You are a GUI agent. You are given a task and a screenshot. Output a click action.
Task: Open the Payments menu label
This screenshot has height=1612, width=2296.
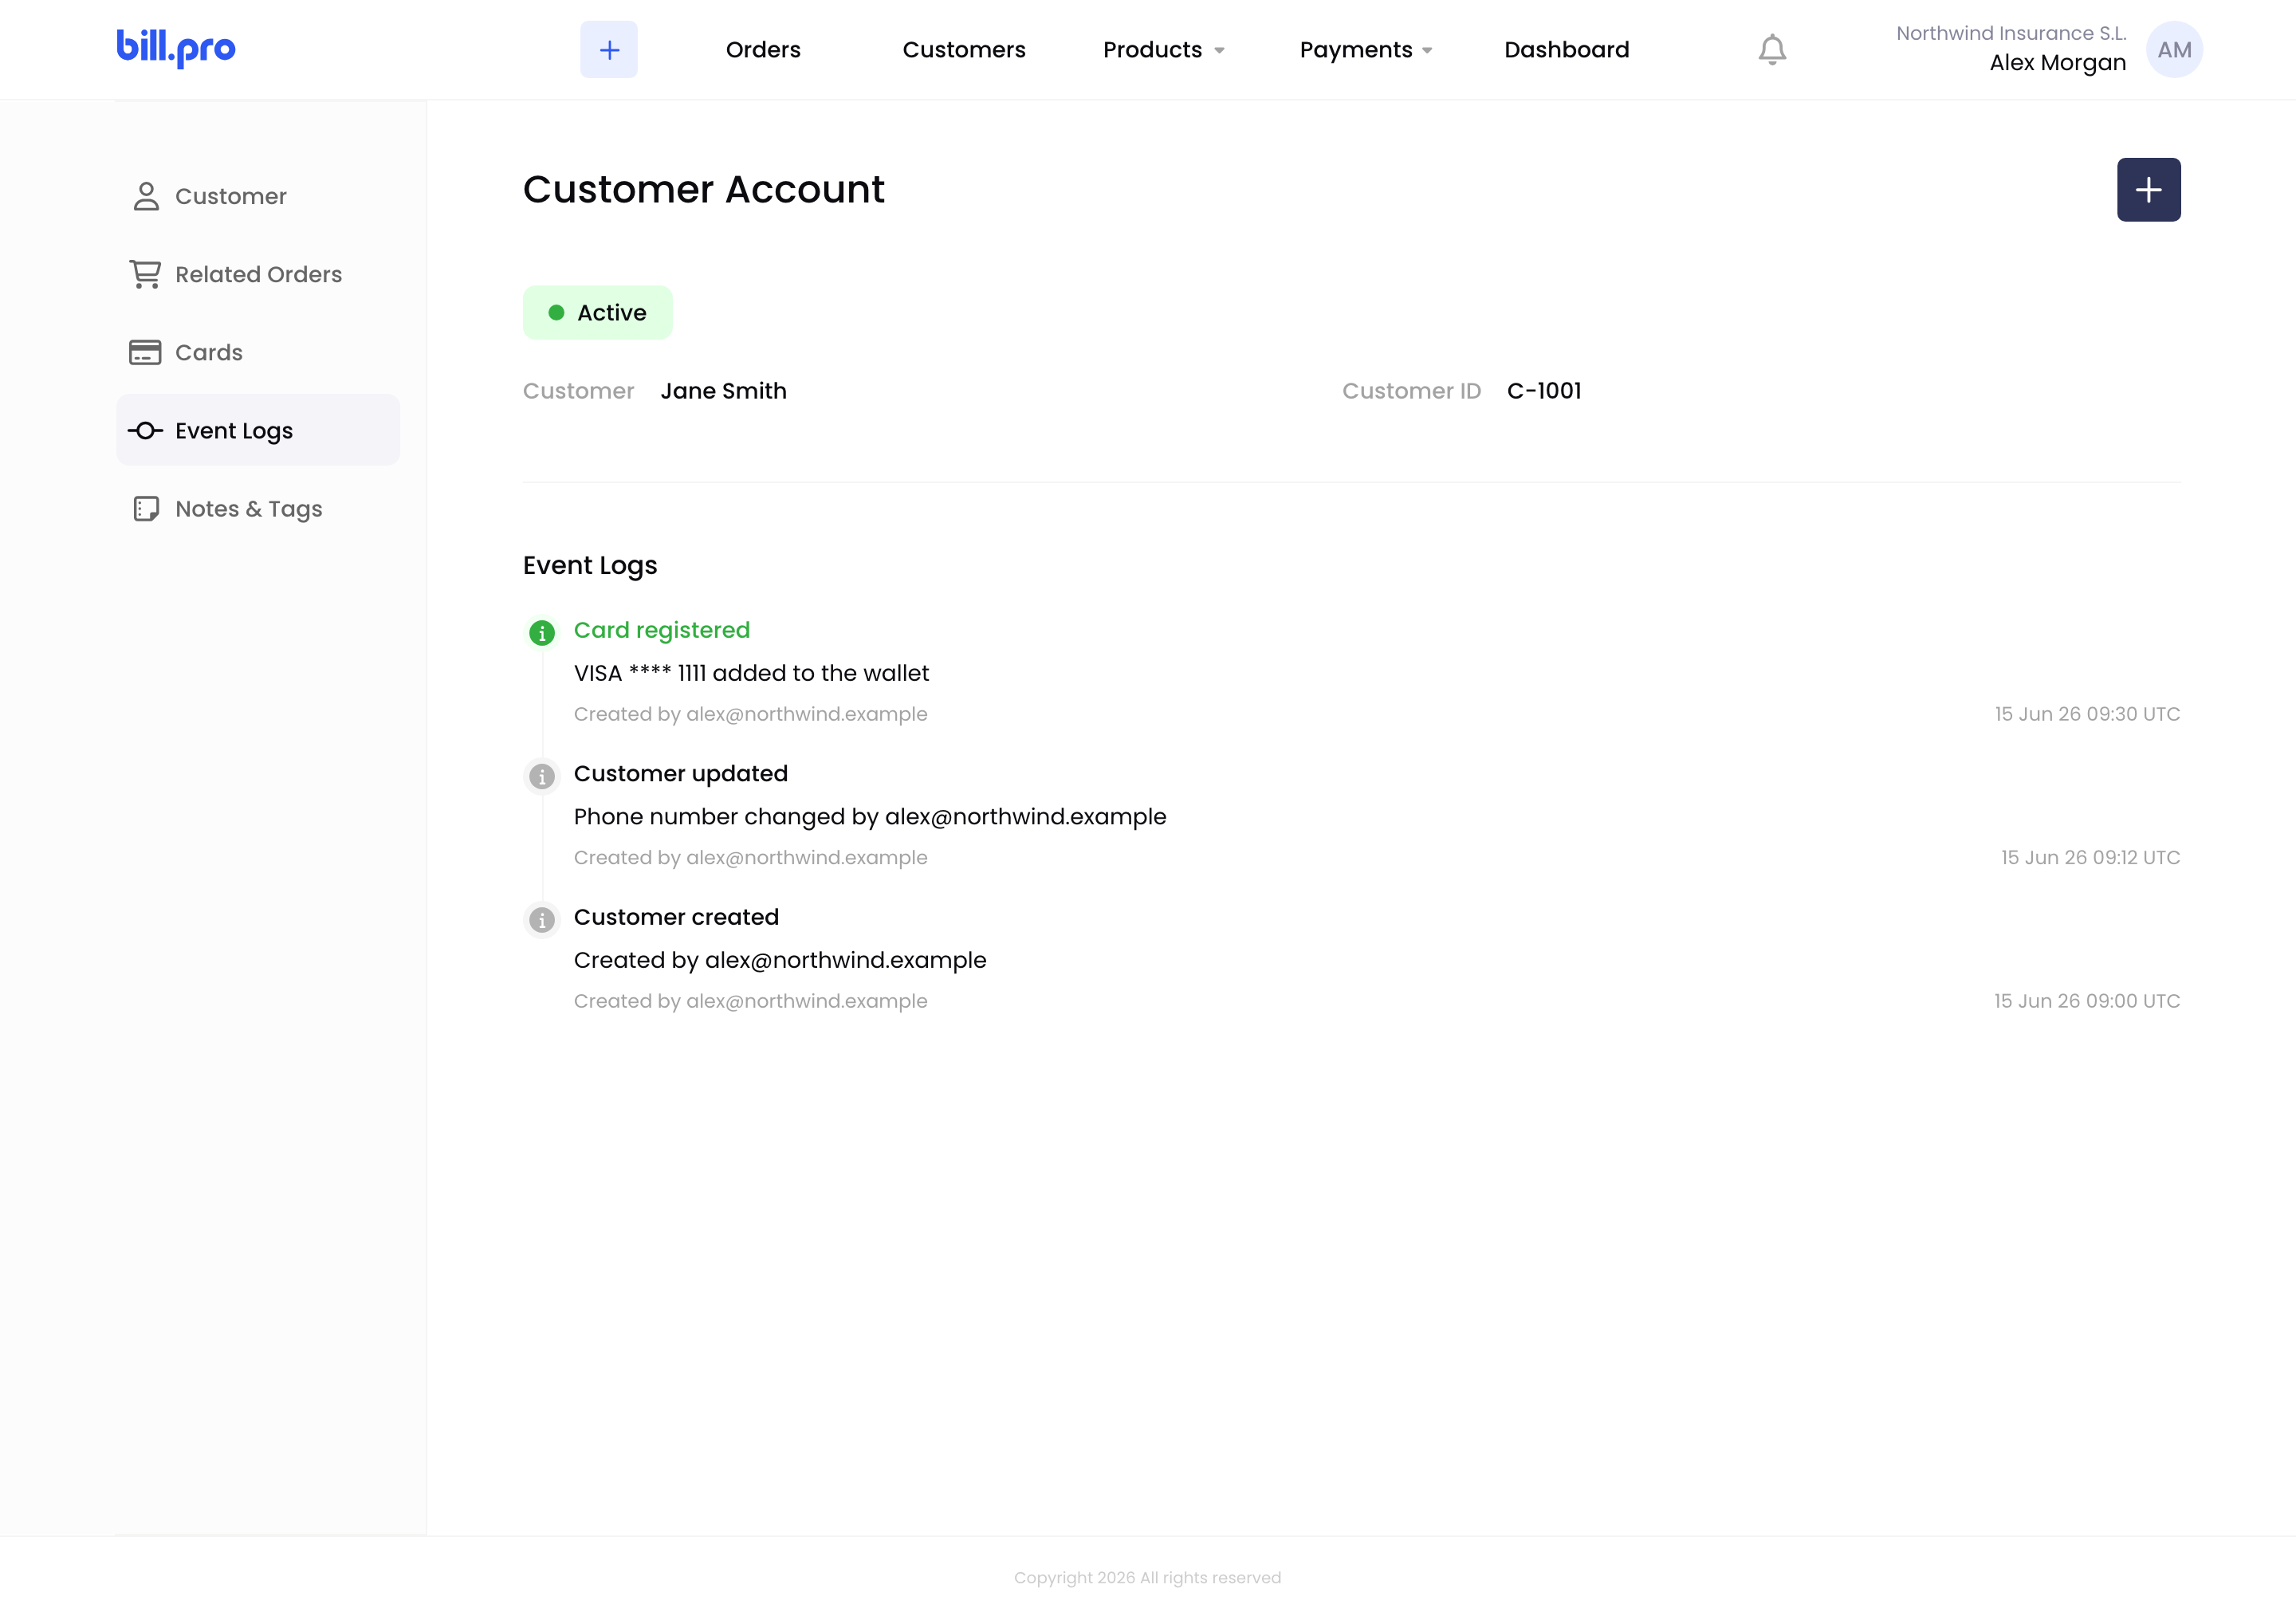1356,50
